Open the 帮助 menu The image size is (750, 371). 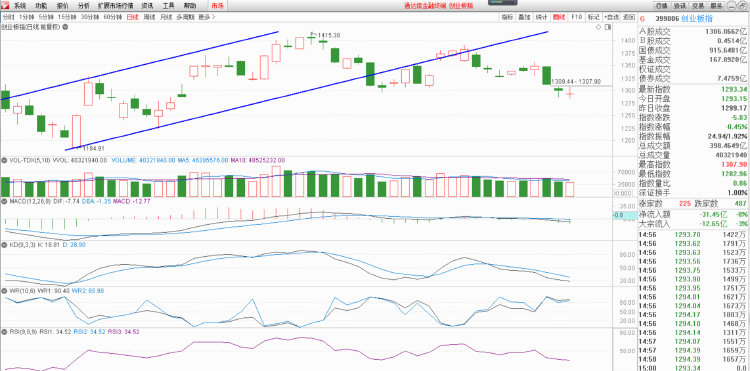point(189,6)
